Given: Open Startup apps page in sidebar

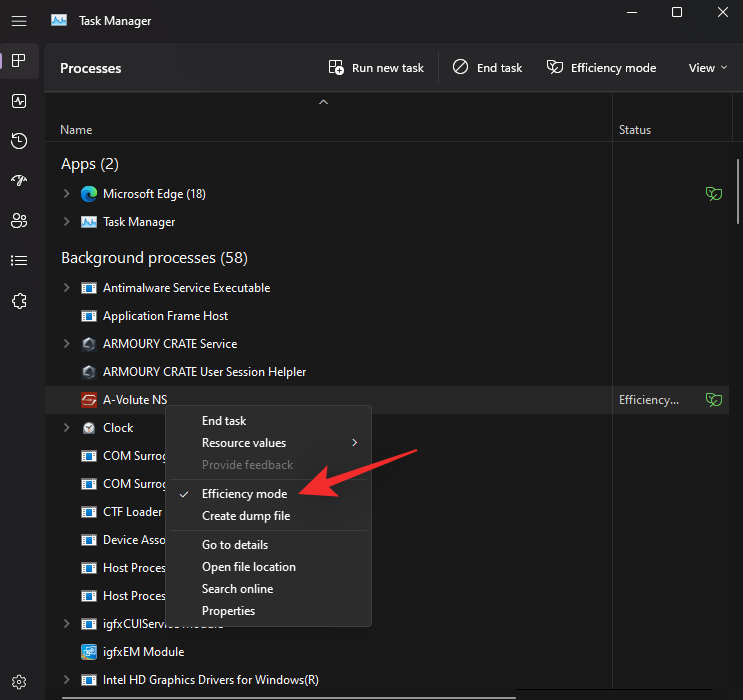Looking at the screenshot, I should coord(19,181).
